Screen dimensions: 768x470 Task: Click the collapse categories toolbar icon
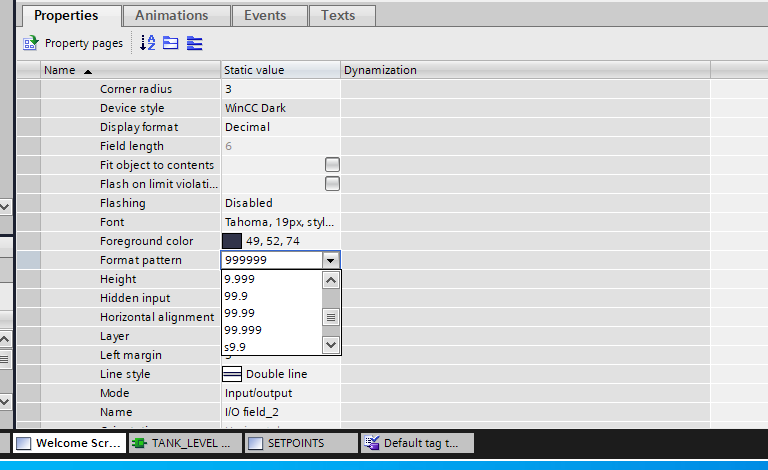click(x=171, y=43)
